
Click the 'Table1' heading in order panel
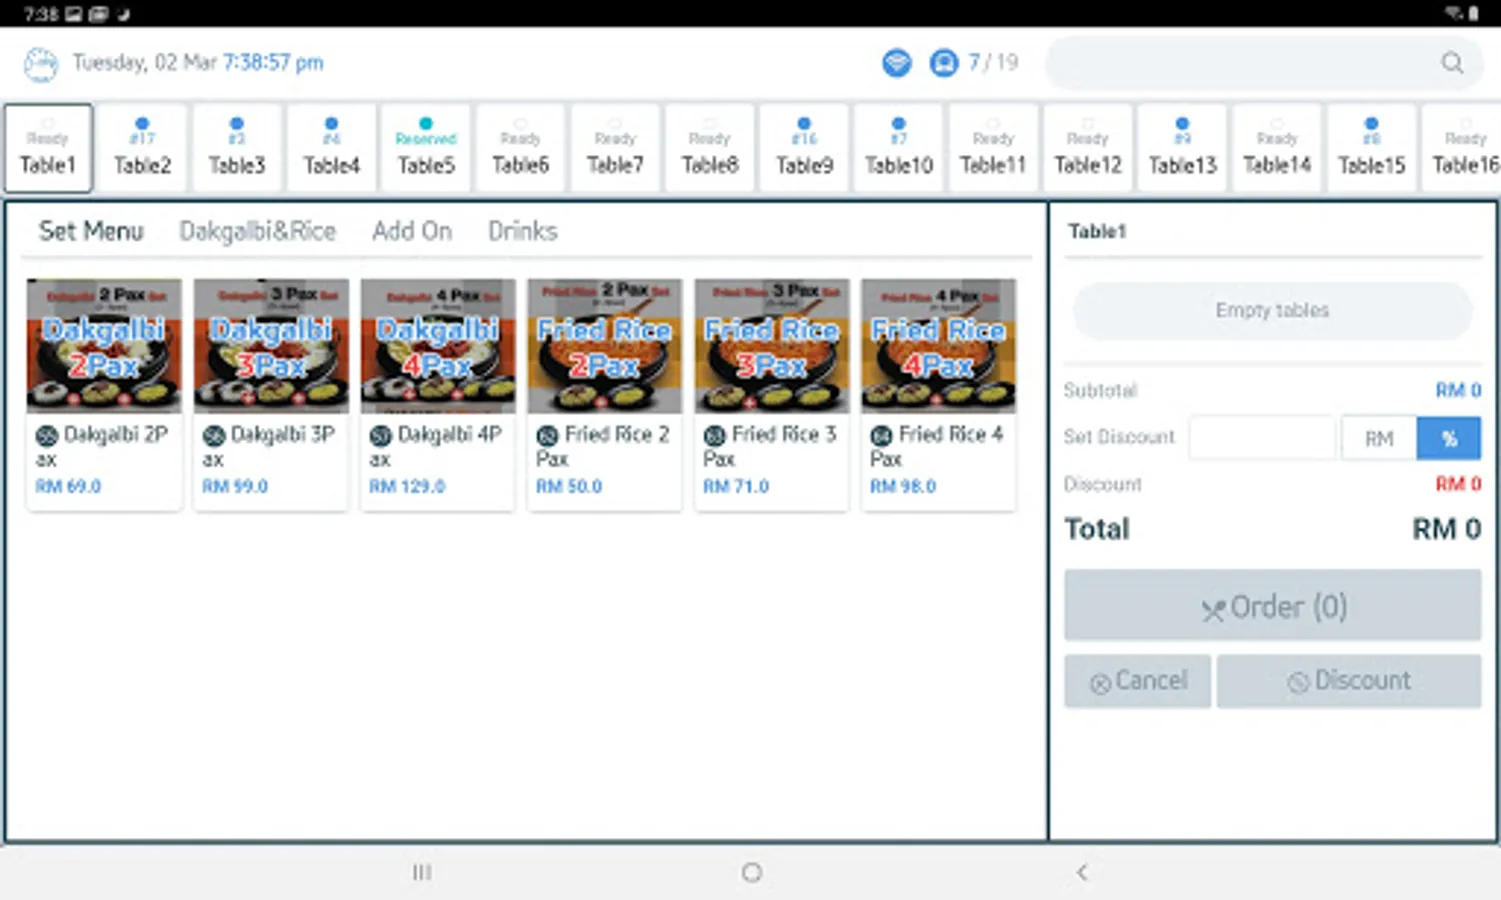pyautogui.click(x=1097, y=231)
